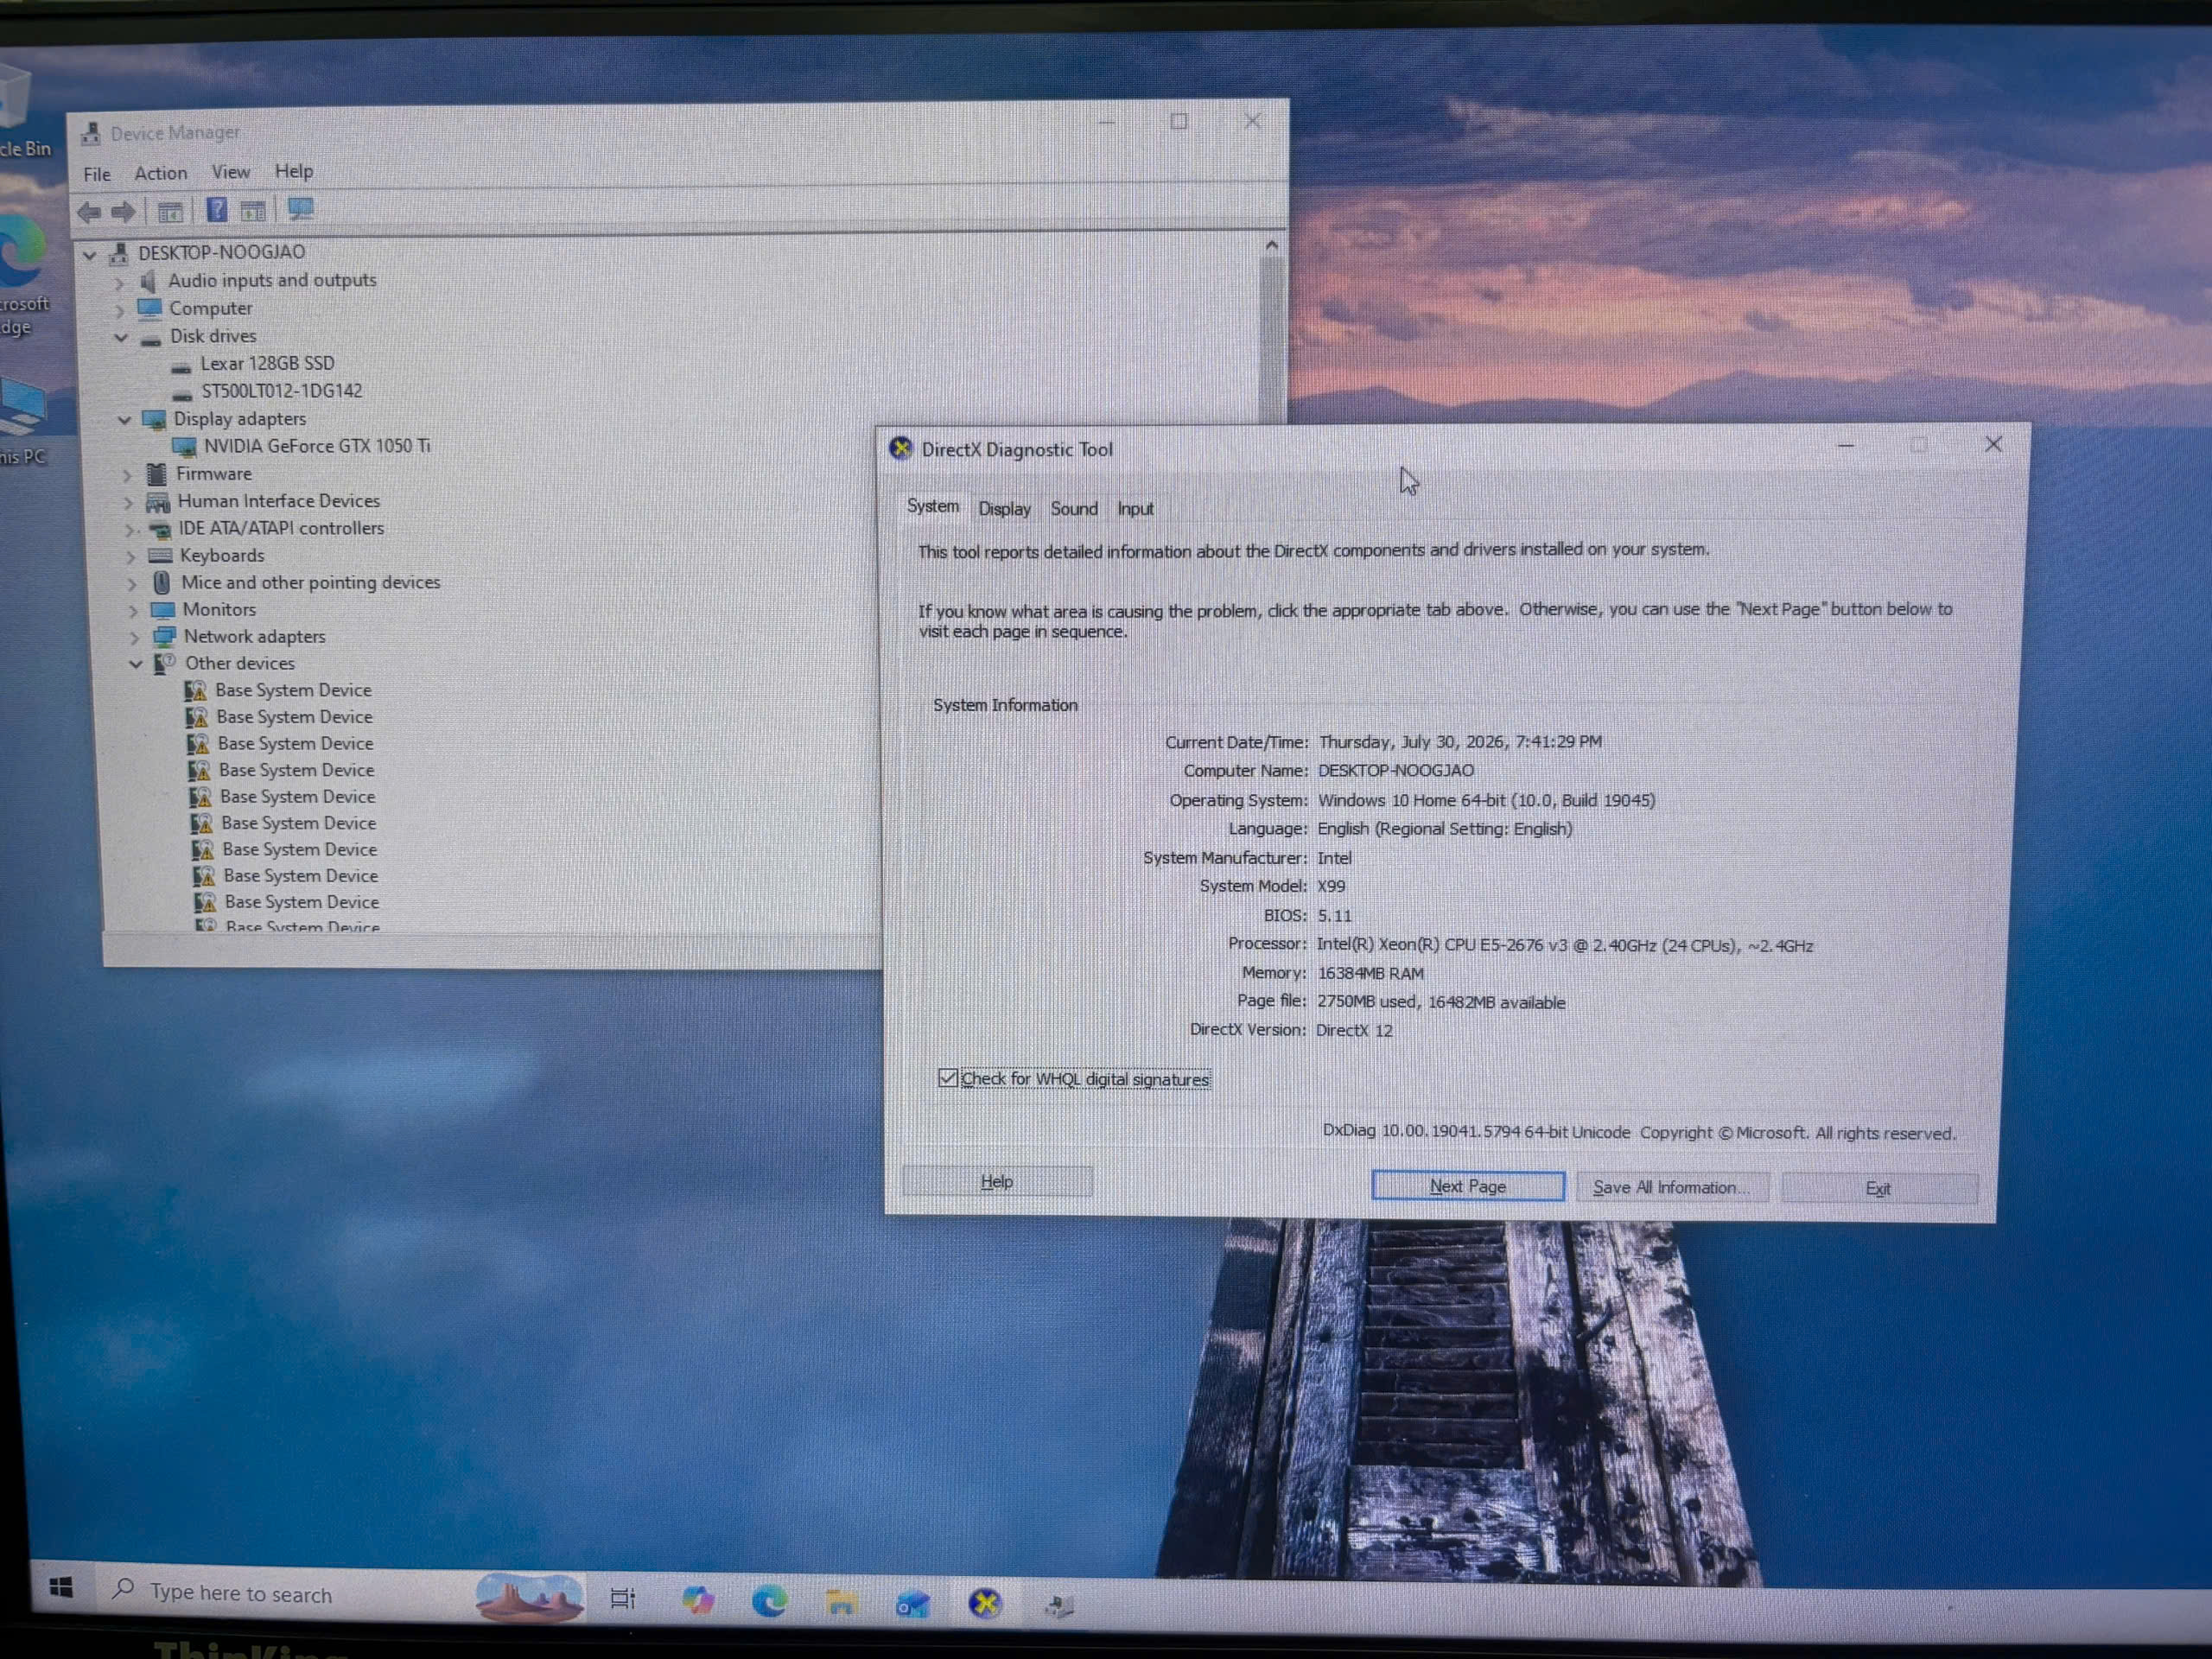The height and width of the screenshot is (1659, 2212).
Task: Select the Microsoft Edge desktop shortcut
Action: (22, 273)
